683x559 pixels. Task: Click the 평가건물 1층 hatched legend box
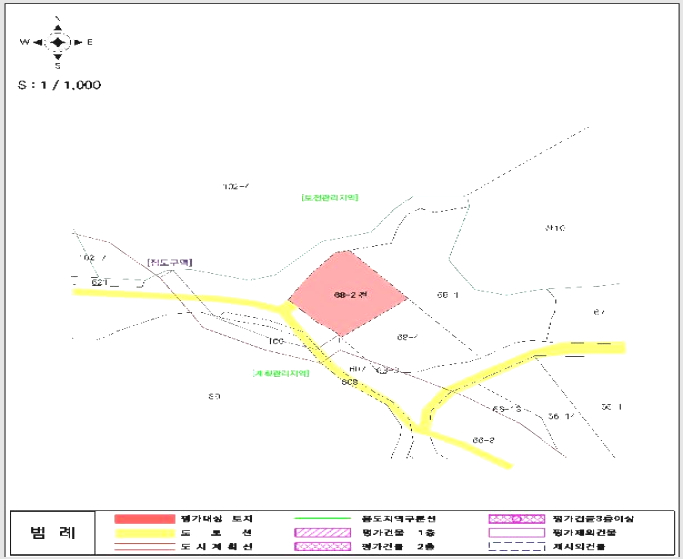pos(323,532)
